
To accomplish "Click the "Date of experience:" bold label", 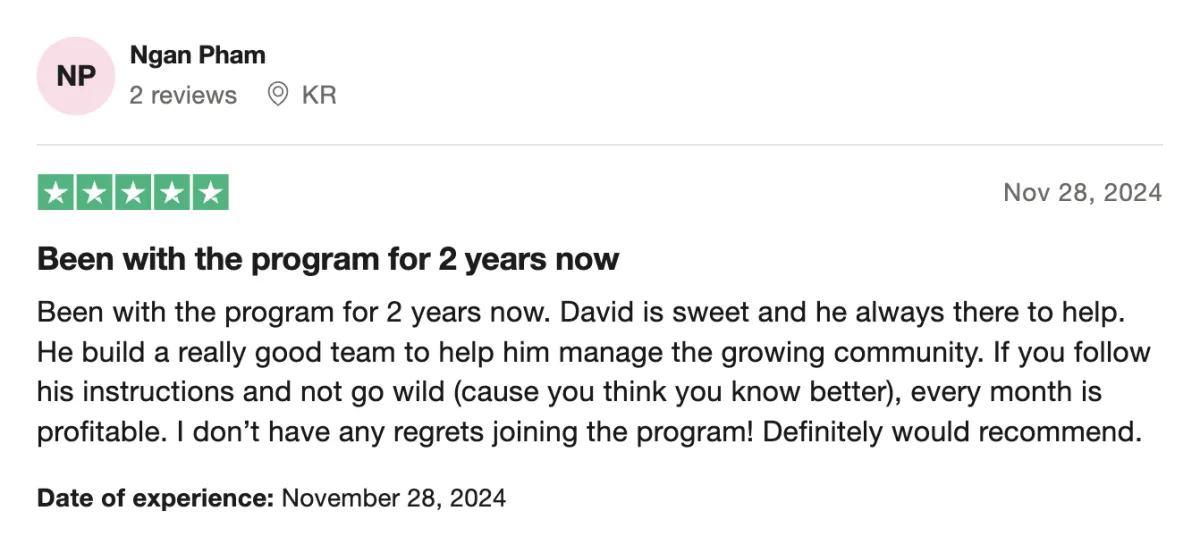I will pyautogui.click(x=156, y=497).
